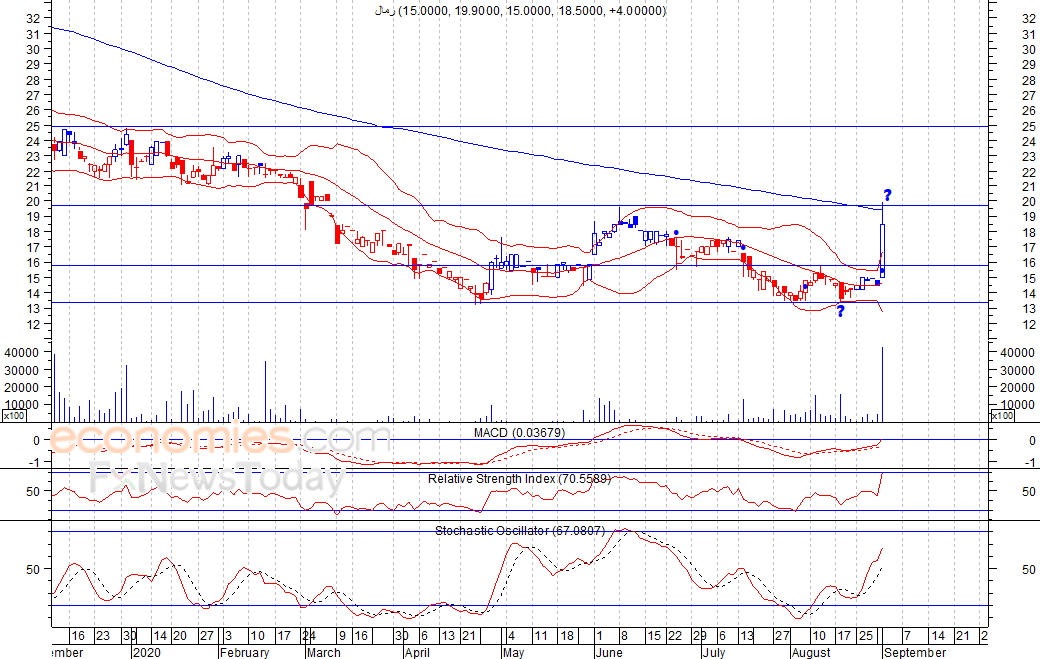Click the x100 volume scale badge on right
Viewport: 1040px width, 659px height.
pos(1002,415)
